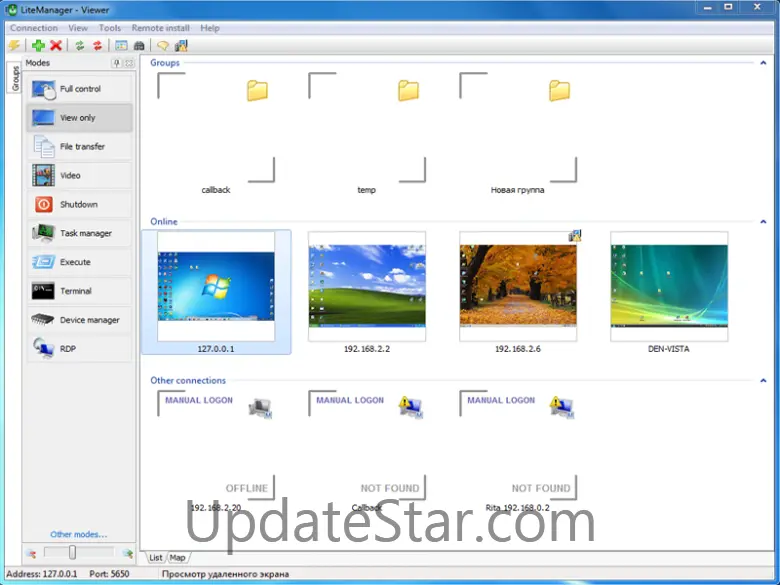The width and height of the screenshot is (780, 585).
Task: Click the green refresh arrows toolbar icon
Action: click(80, 46)
